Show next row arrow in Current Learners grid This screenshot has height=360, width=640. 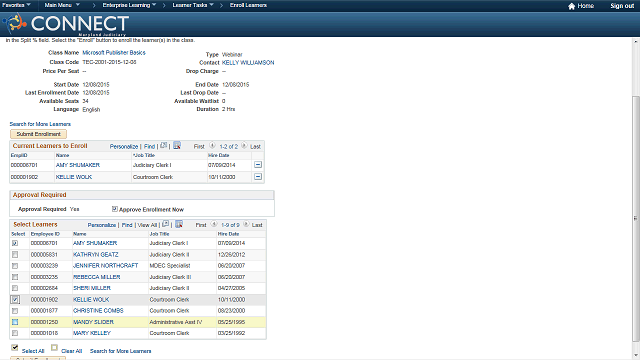tap(244, 145)
